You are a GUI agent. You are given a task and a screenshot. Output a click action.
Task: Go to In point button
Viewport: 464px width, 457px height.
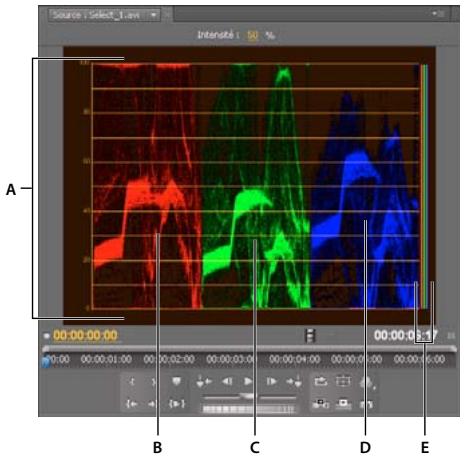coord(132,404)
